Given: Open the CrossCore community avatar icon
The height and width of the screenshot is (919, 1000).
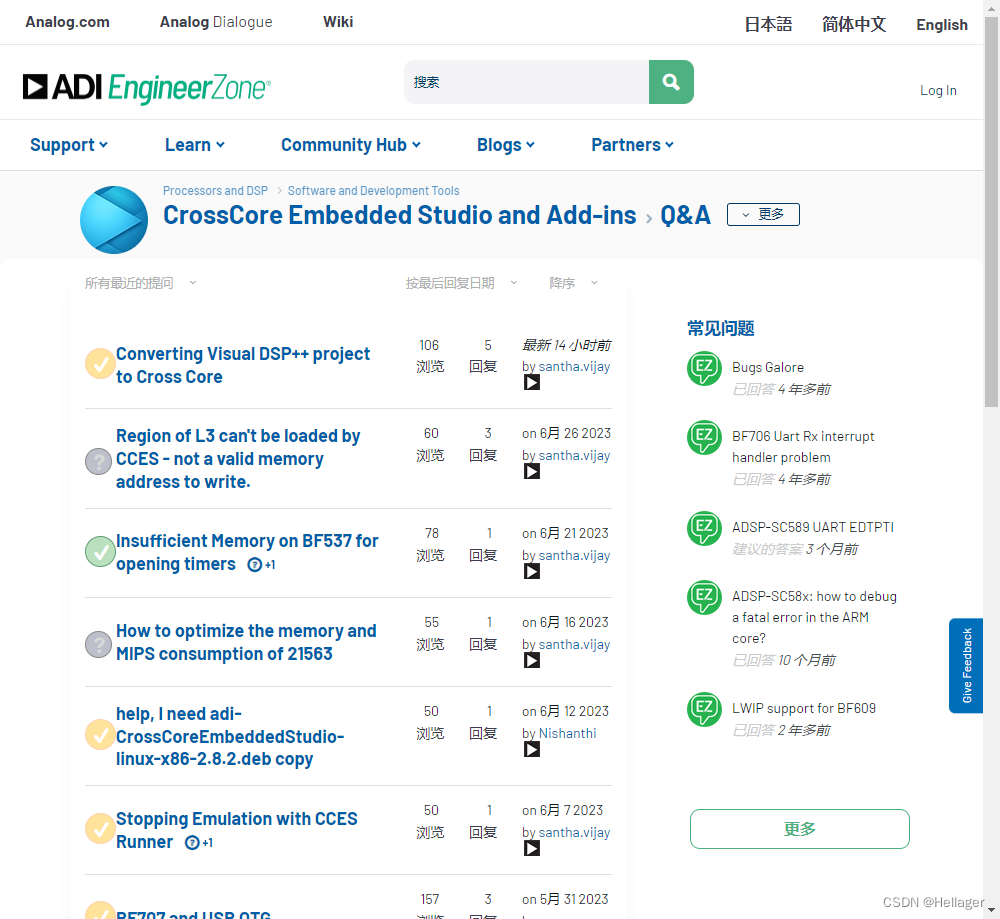Looking at the screenshot, I should (x=113, y=219).
